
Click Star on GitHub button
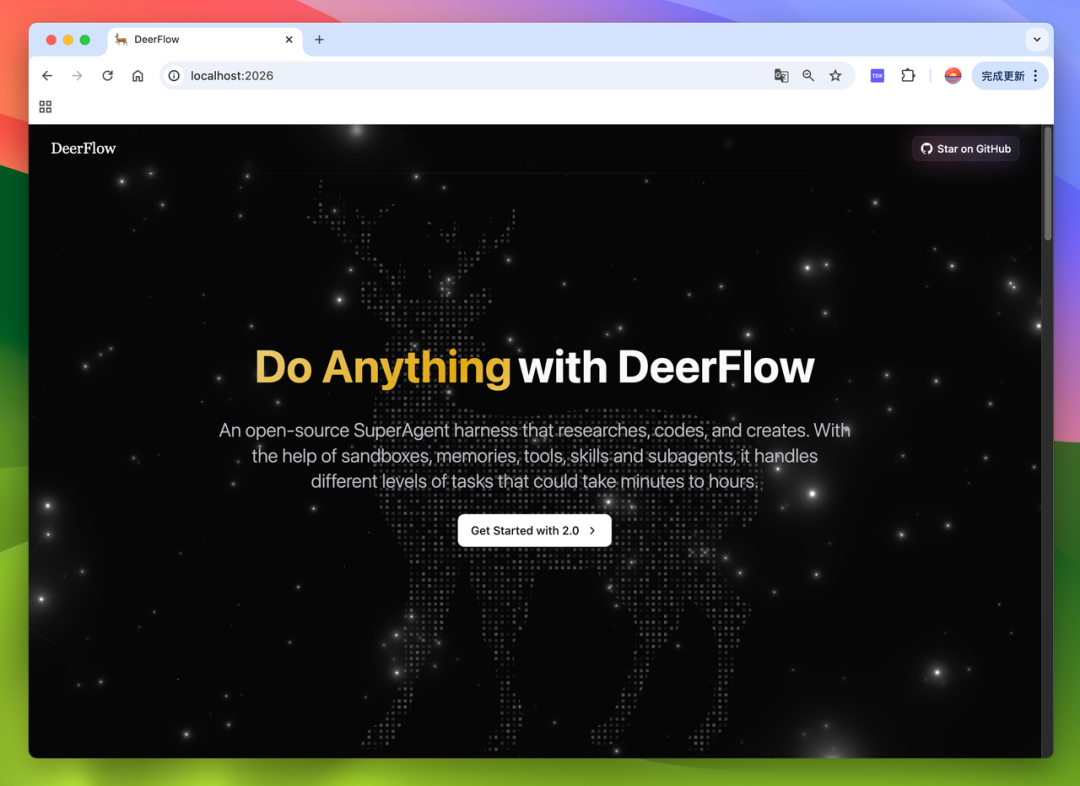(966, 149)
